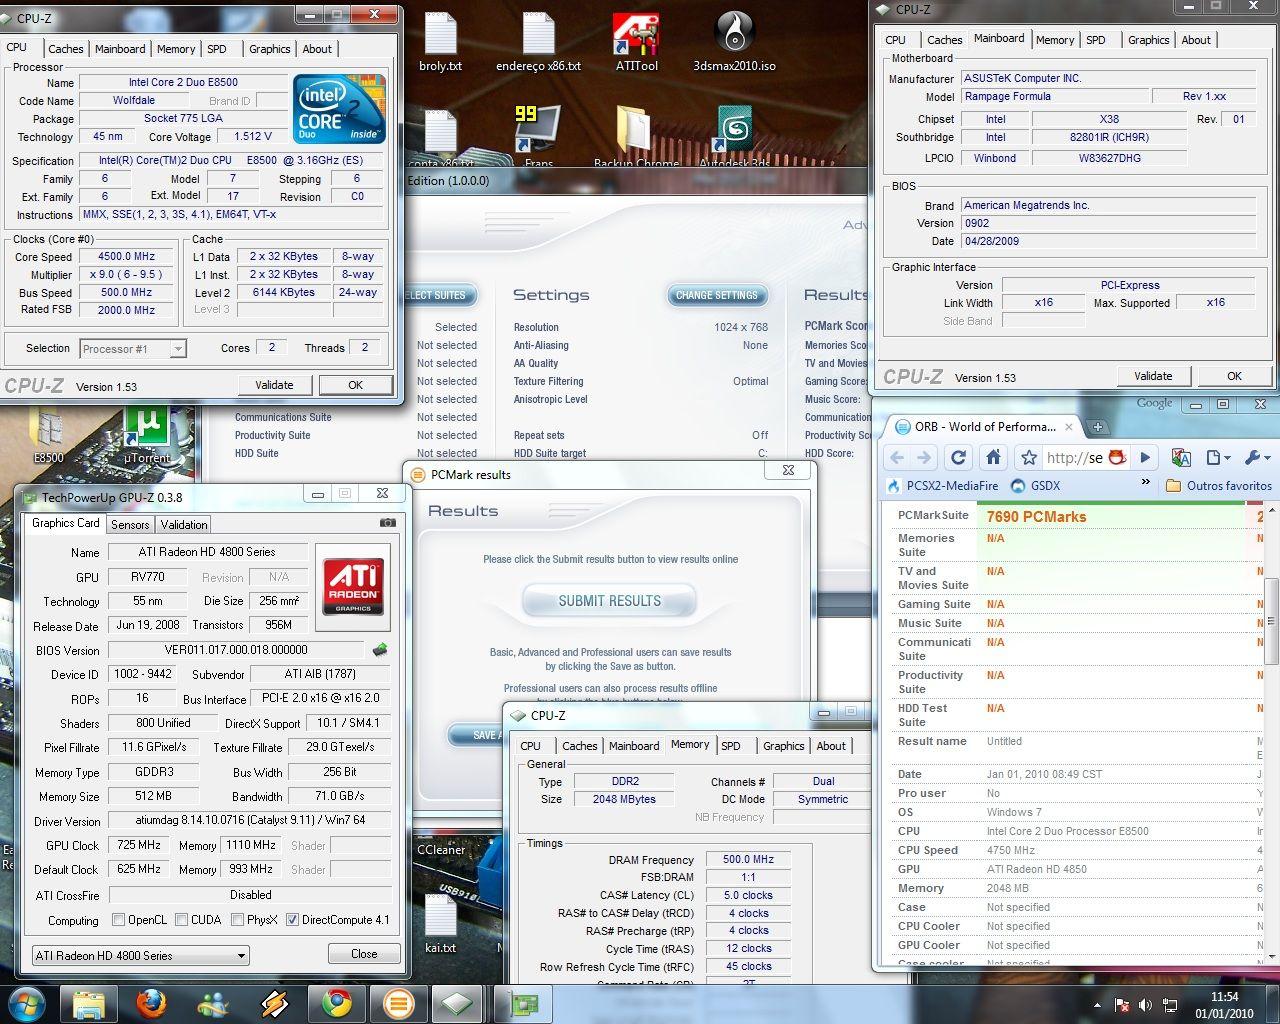Open the broly.txt desktop file icon
The height and width of the screenshot is (1024, 1280).
pos(440,40)
